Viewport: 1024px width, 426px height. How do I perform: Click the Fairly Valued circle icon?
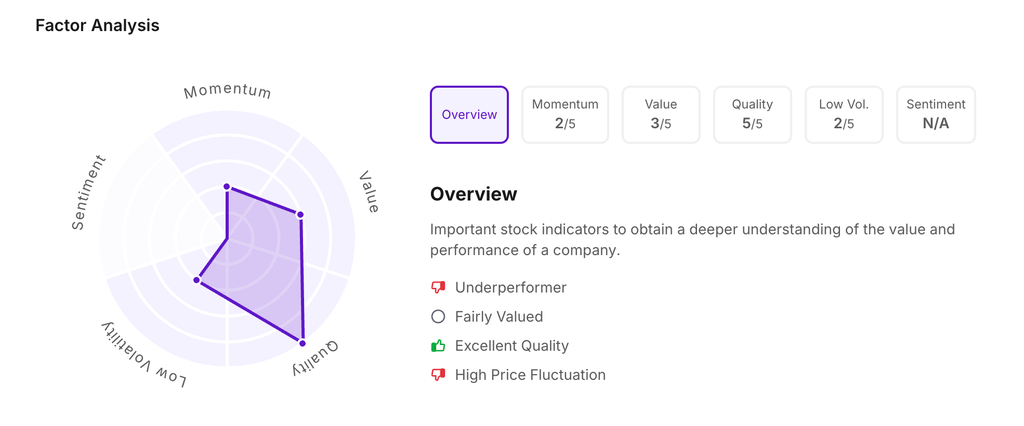pyautogui.click(x=438, y=316)
